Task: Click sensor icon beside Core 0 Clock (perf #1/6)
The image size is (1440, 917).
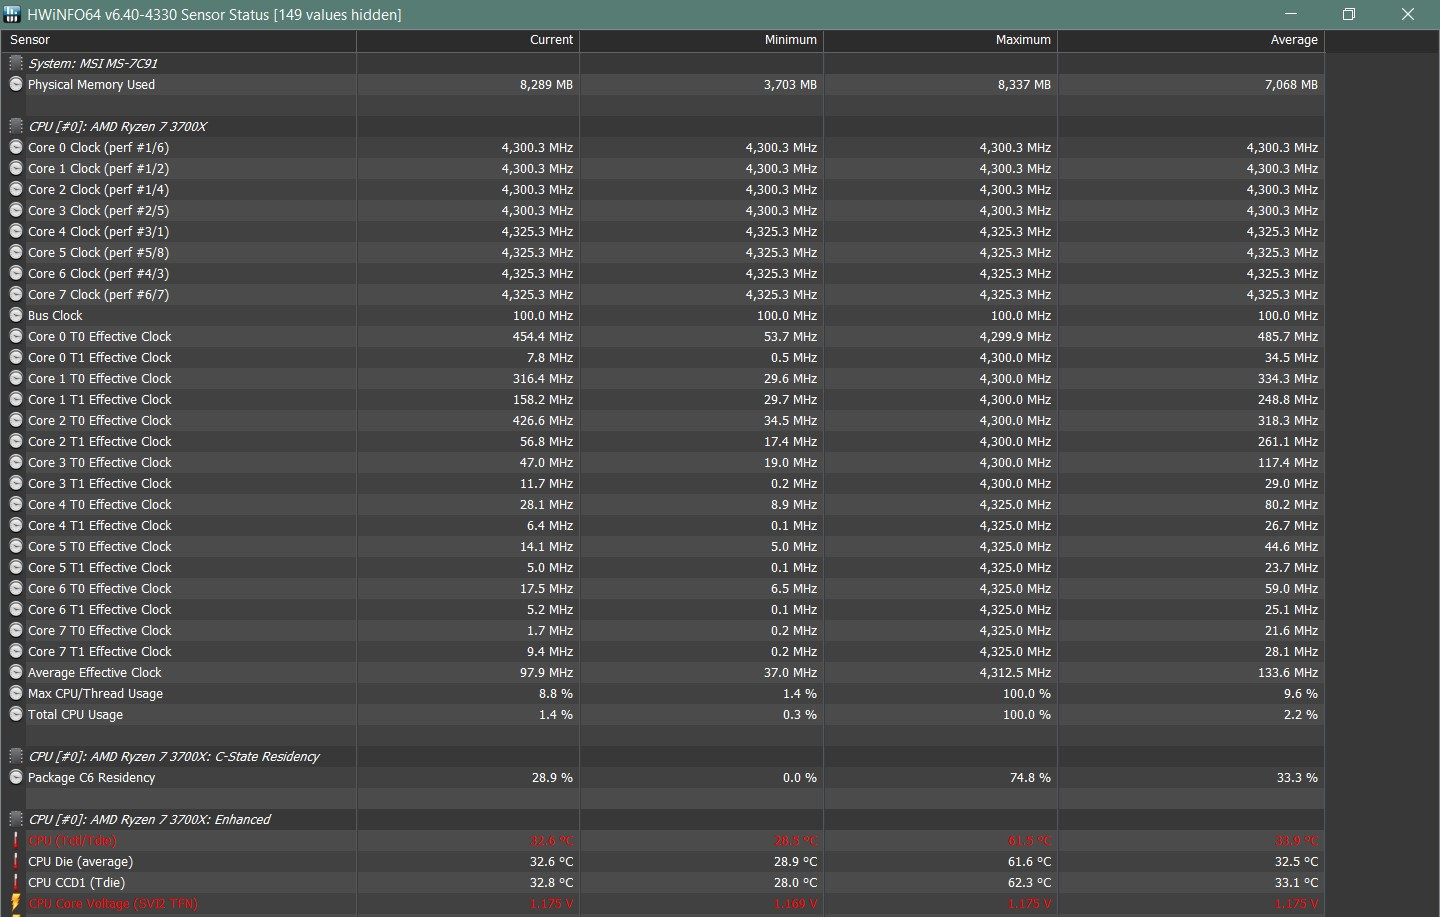Action: (15, 147)
